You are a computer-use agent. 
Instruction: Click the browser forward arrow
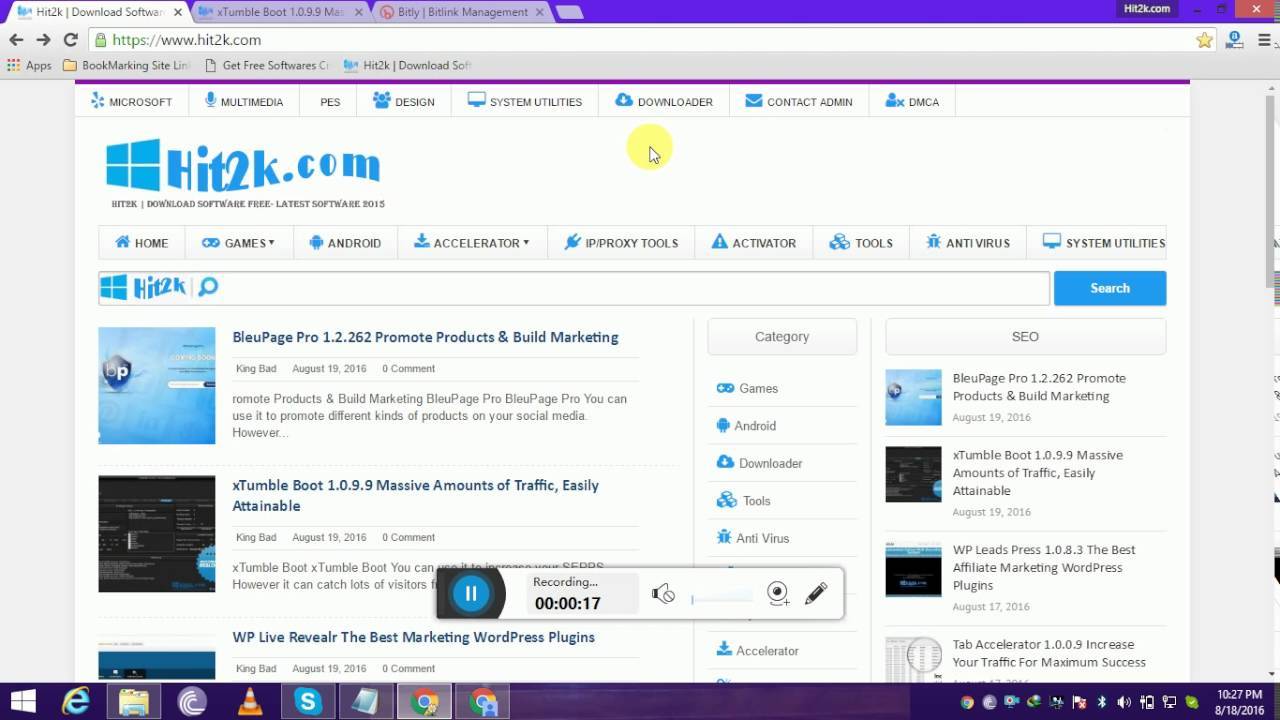43,40
